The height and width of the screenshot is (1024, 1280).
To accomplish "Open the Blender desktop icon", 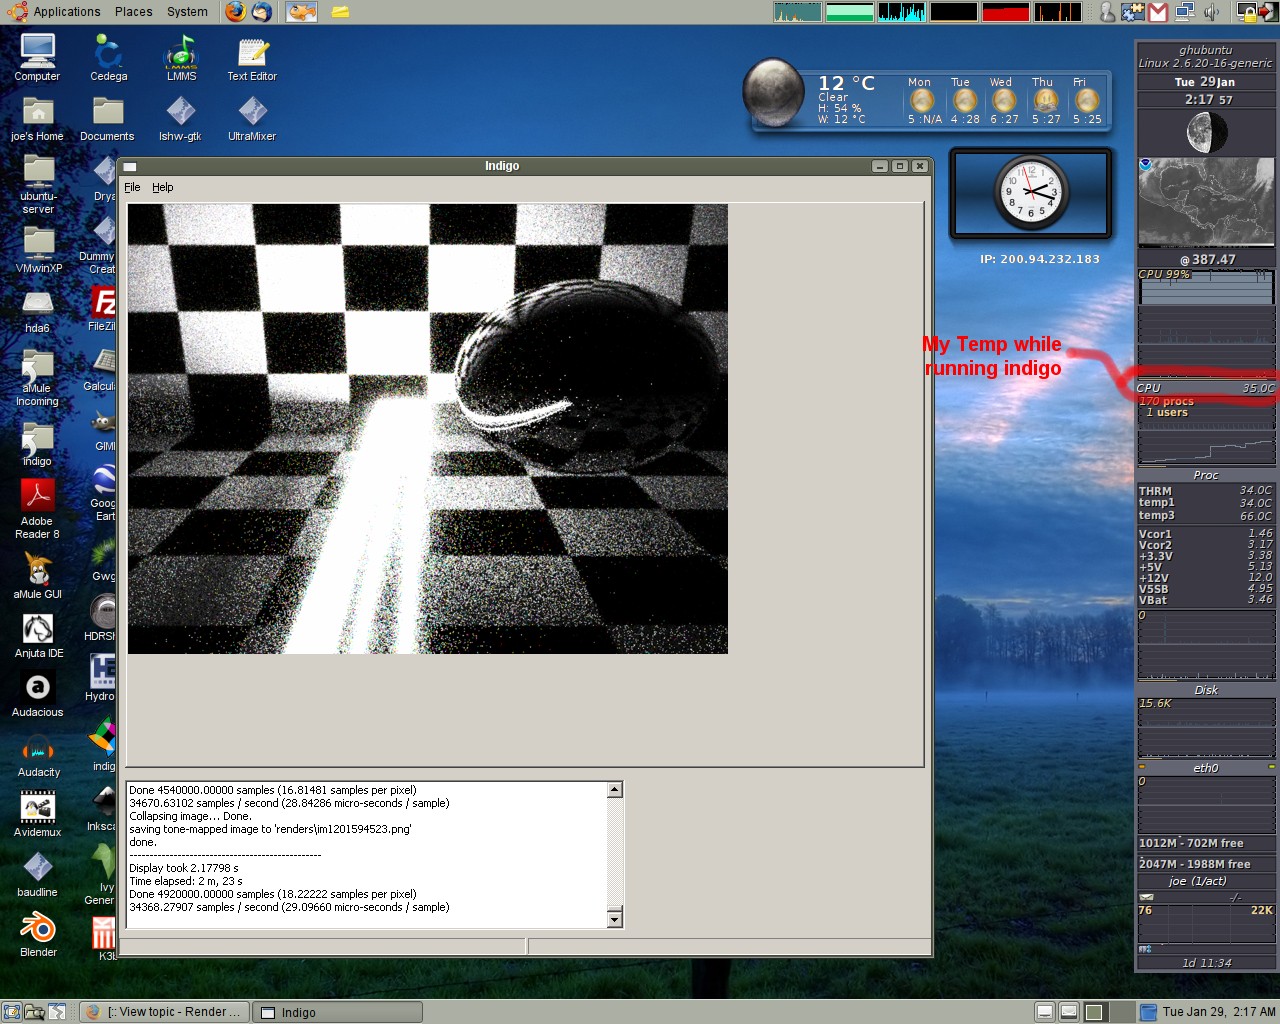I will coord(38,934).
